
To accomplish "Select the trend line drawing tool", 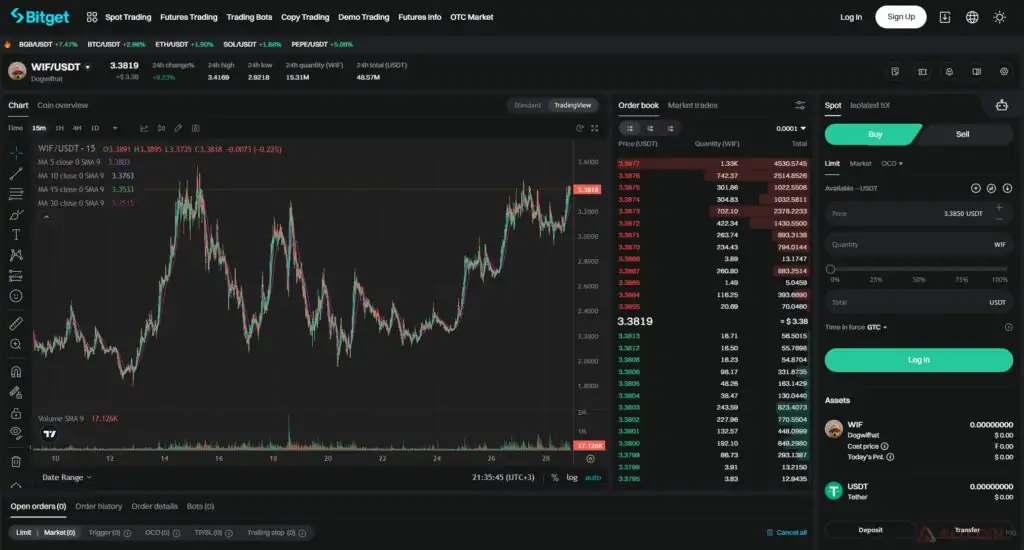I will click(16, 173).
